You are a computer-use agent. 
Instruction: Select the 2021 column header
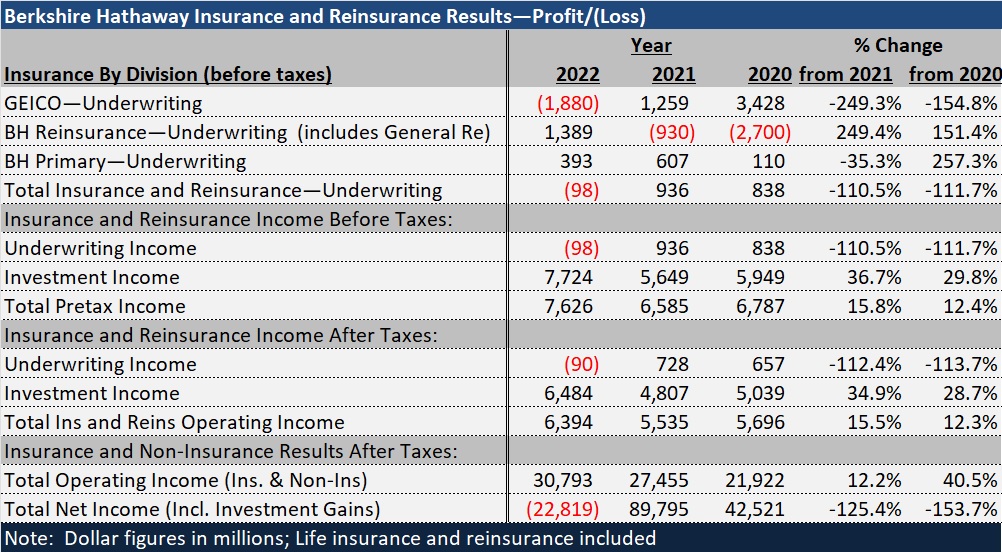pos(673,75)
